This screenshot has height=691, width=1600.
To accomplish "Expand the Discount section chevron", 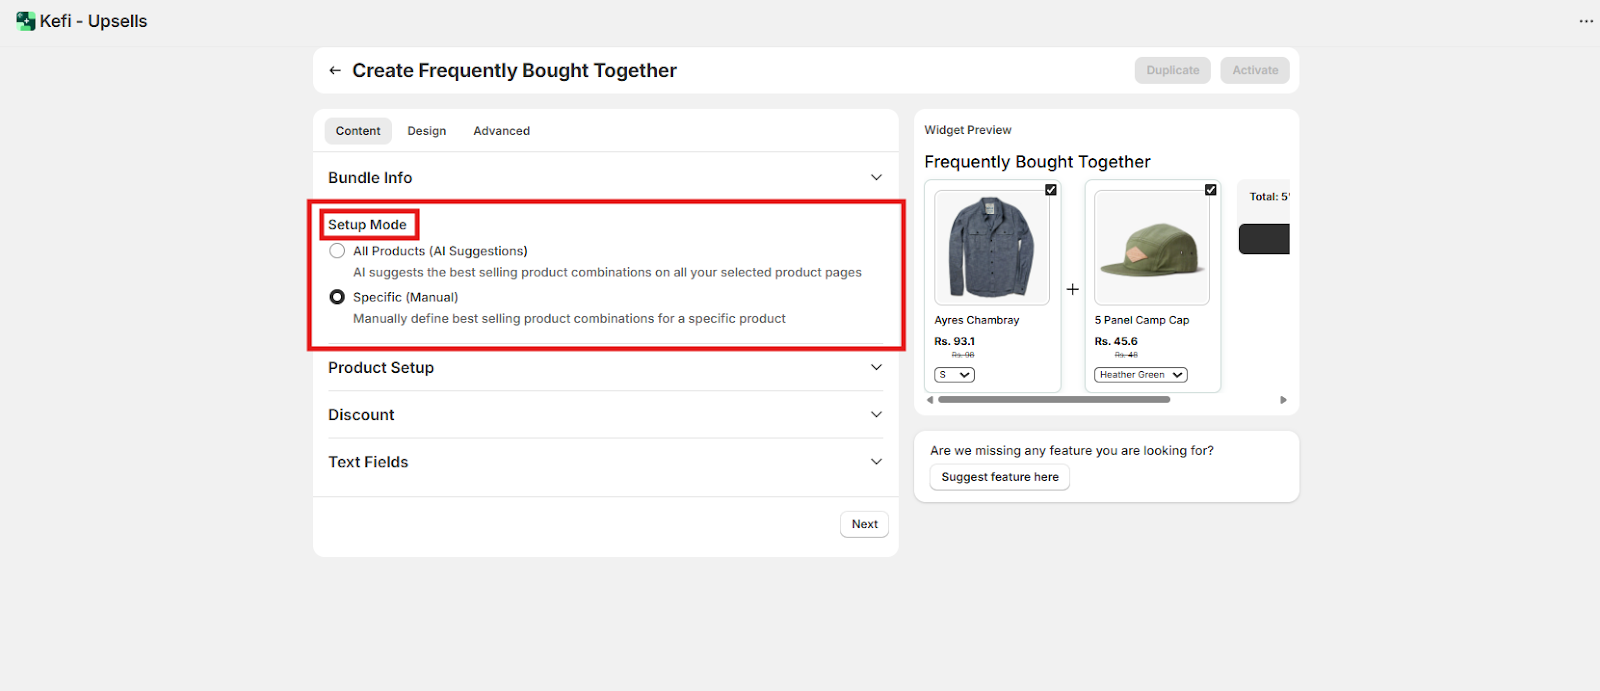I will pos(876,415).
